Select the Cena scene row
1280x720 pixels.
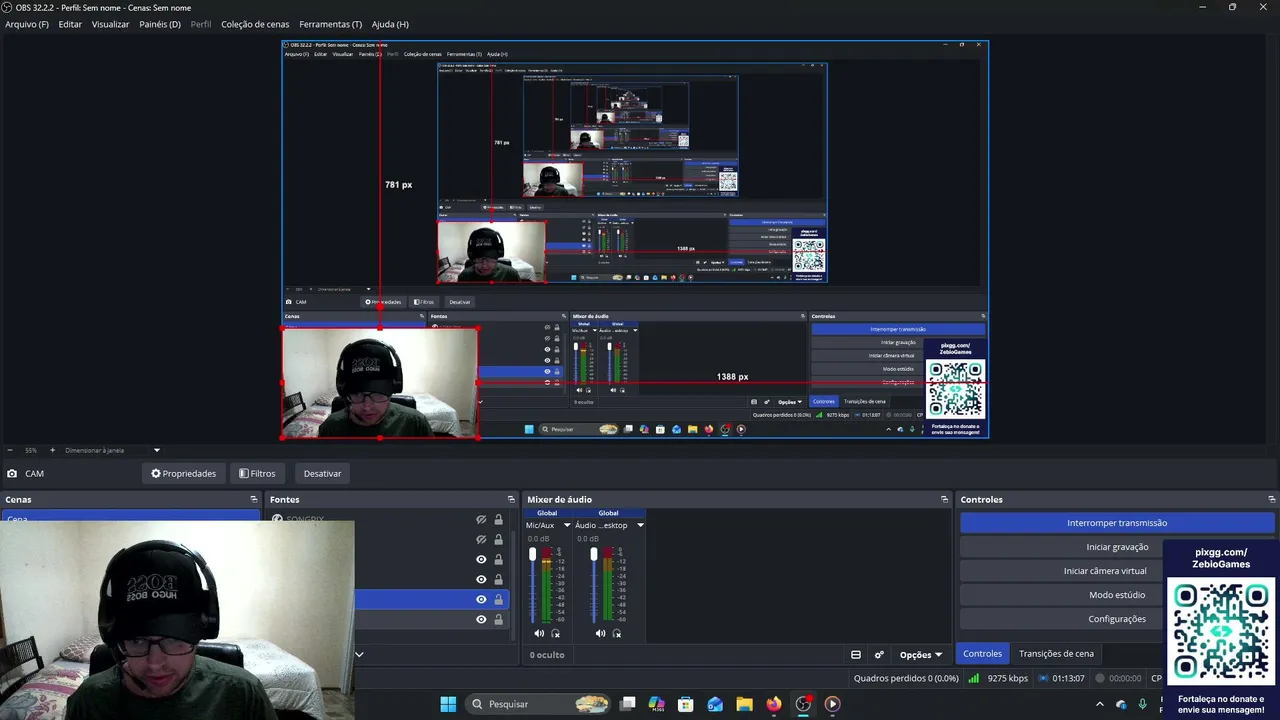130,517
